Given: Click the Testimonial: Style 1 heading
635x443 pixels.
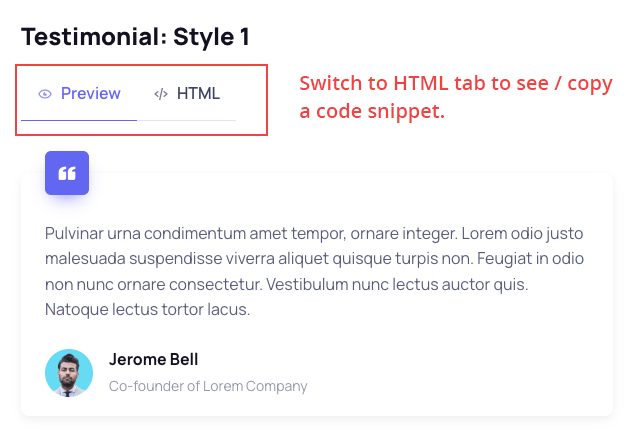Looking at the screenshot, I should point(135,37).
